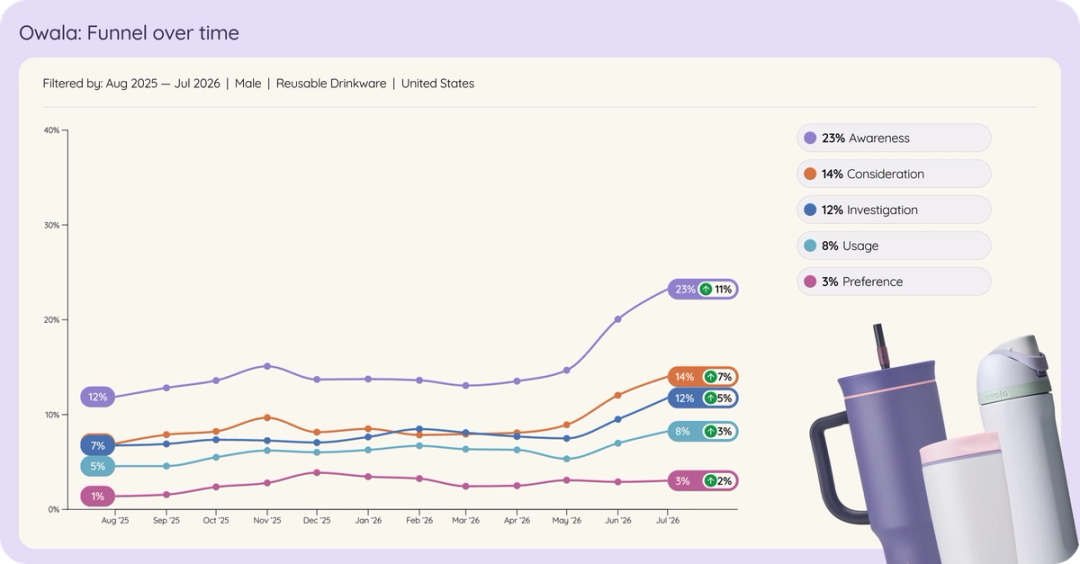The height and width of the screenshot is (564, 1080).
Task: Click the United States filter text
Action: click(437, 83)
